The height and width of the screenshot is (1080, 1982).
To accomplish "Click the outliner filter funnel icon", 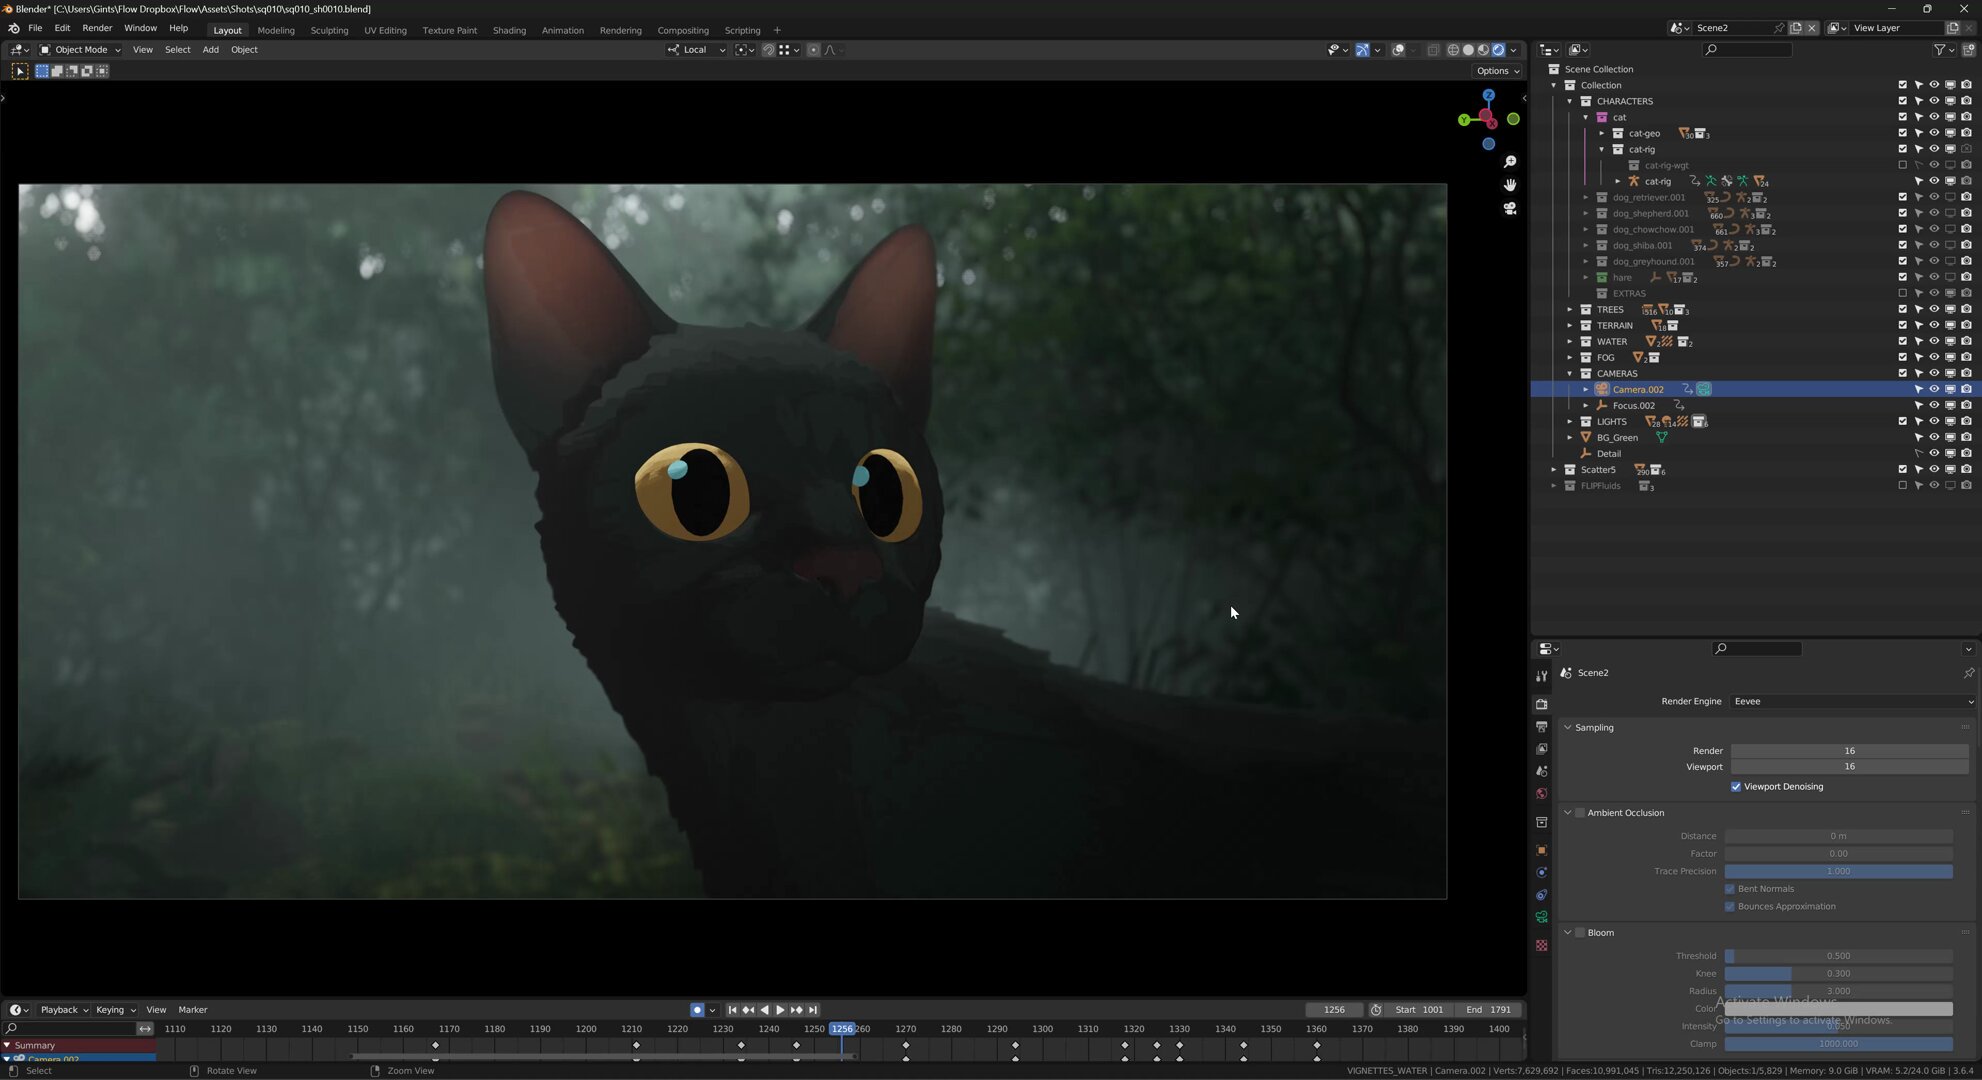I will click(1940, 50).
